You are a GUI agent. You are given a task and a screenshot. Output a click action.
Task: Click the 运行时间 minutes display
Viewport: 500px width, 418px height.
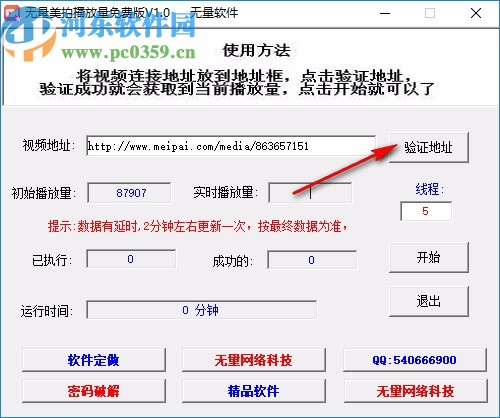[202, 310]
